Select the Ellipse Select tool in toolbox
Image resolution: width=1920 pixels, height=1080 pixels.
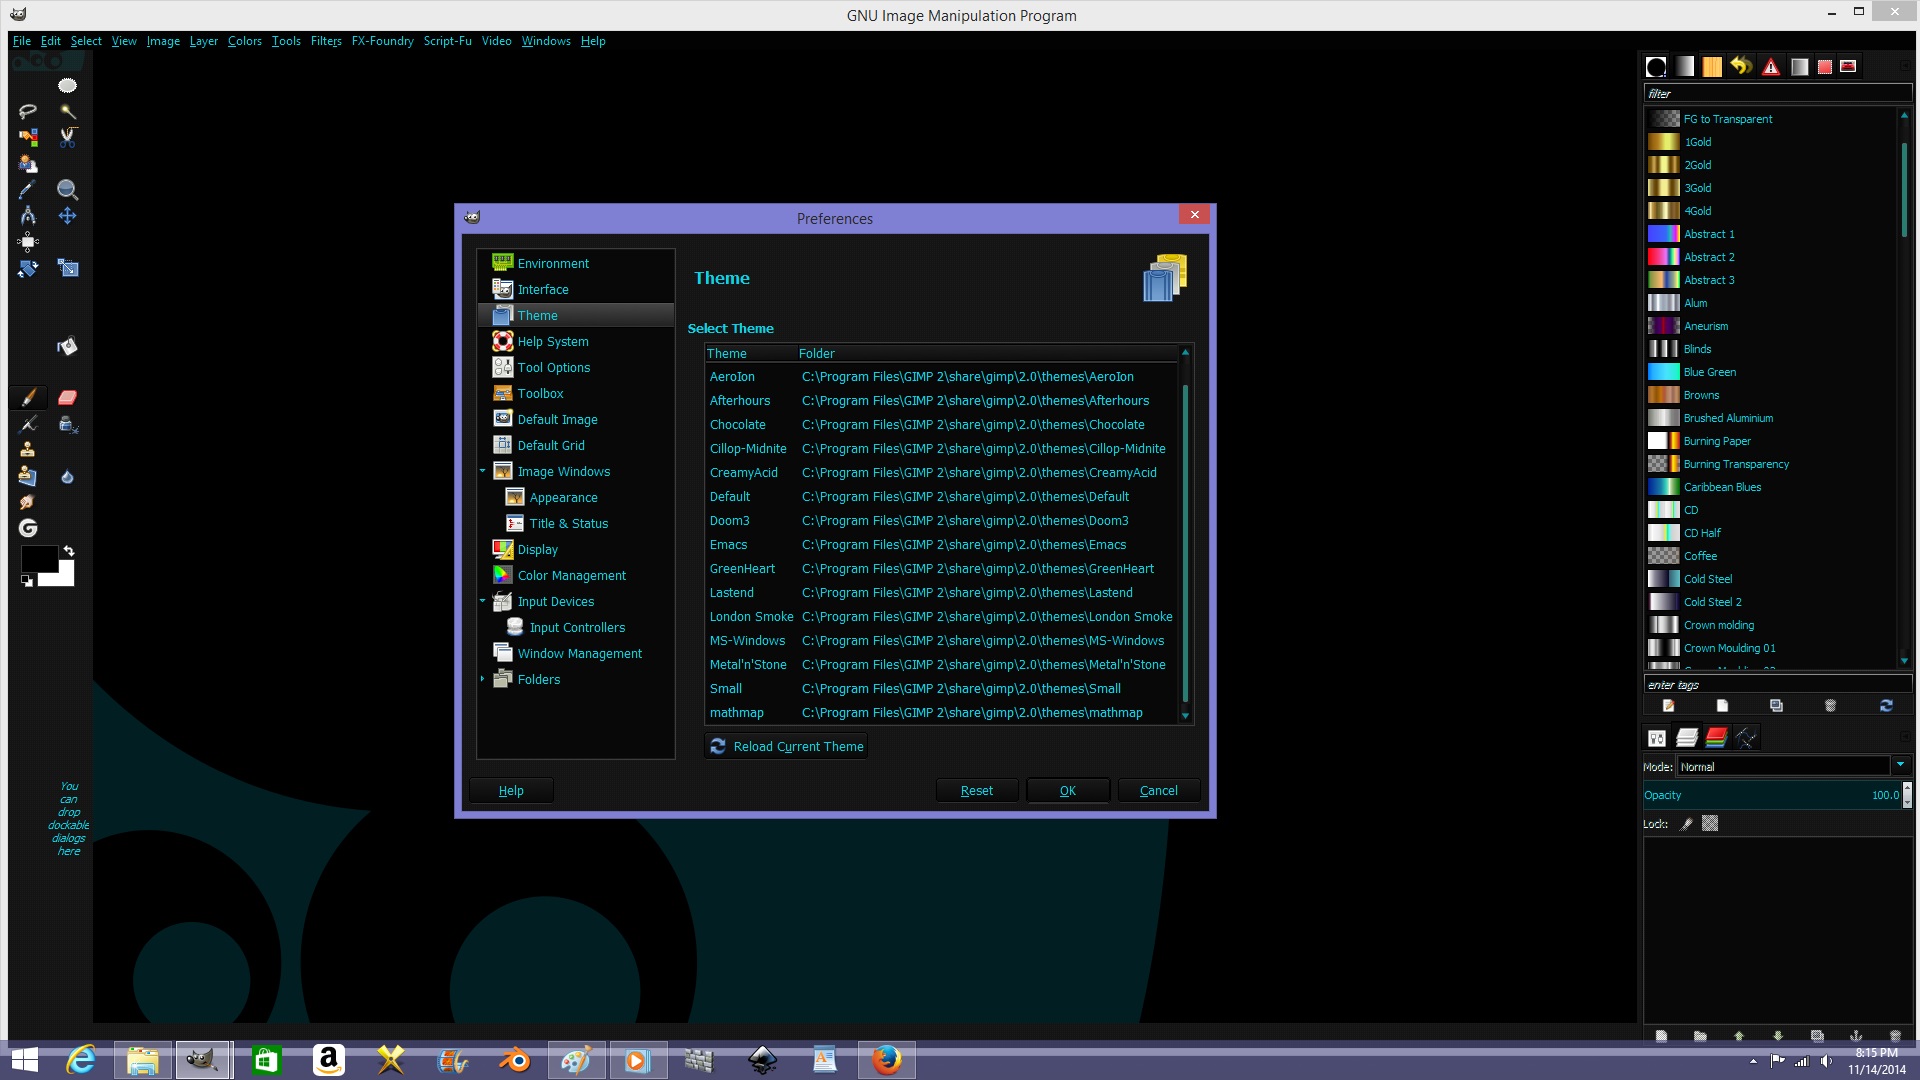[67, 86]
